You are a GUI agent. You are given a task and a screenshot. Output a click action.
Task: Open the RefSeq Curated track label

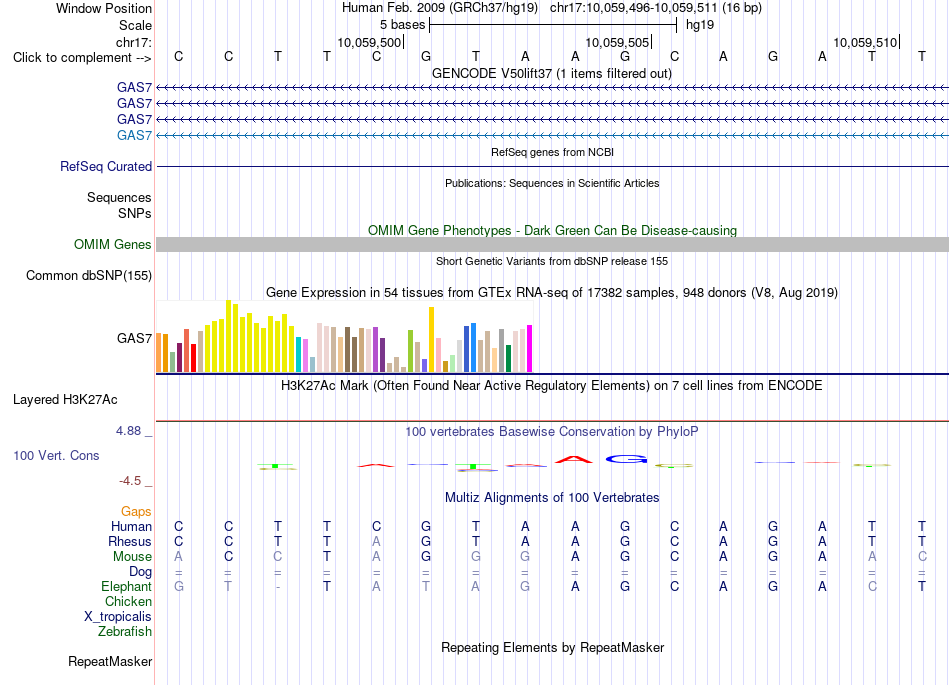click(x=105, y=166)
